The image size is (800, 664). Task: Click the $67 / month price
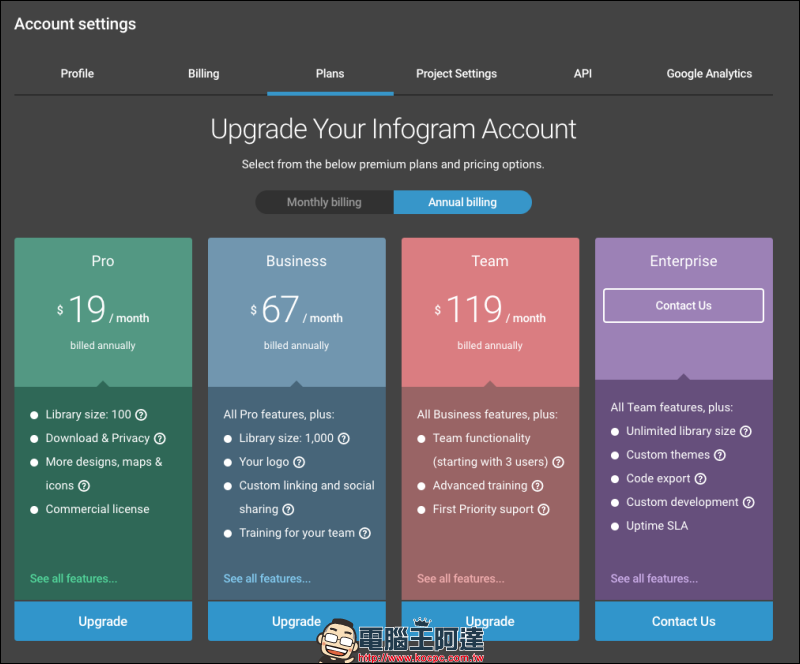296,310
